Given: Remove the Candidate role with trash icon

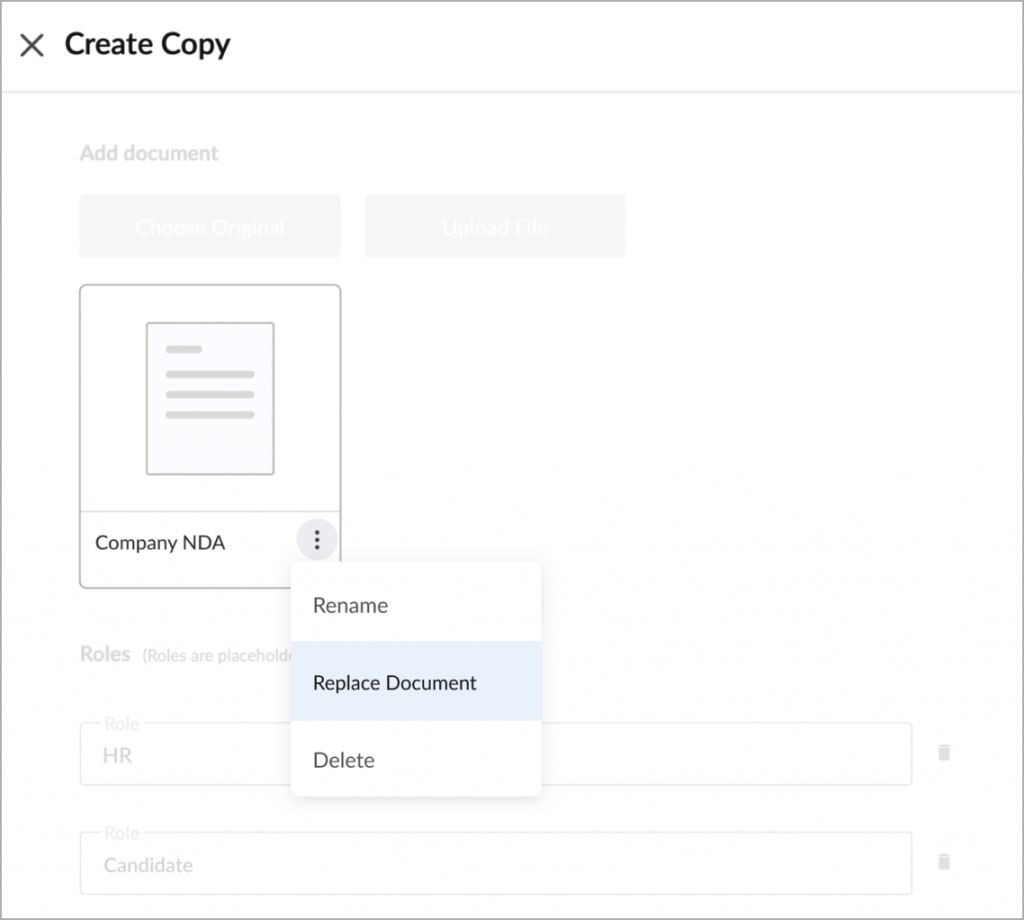Looking at the screenshot, I should (x=943, y=862).
